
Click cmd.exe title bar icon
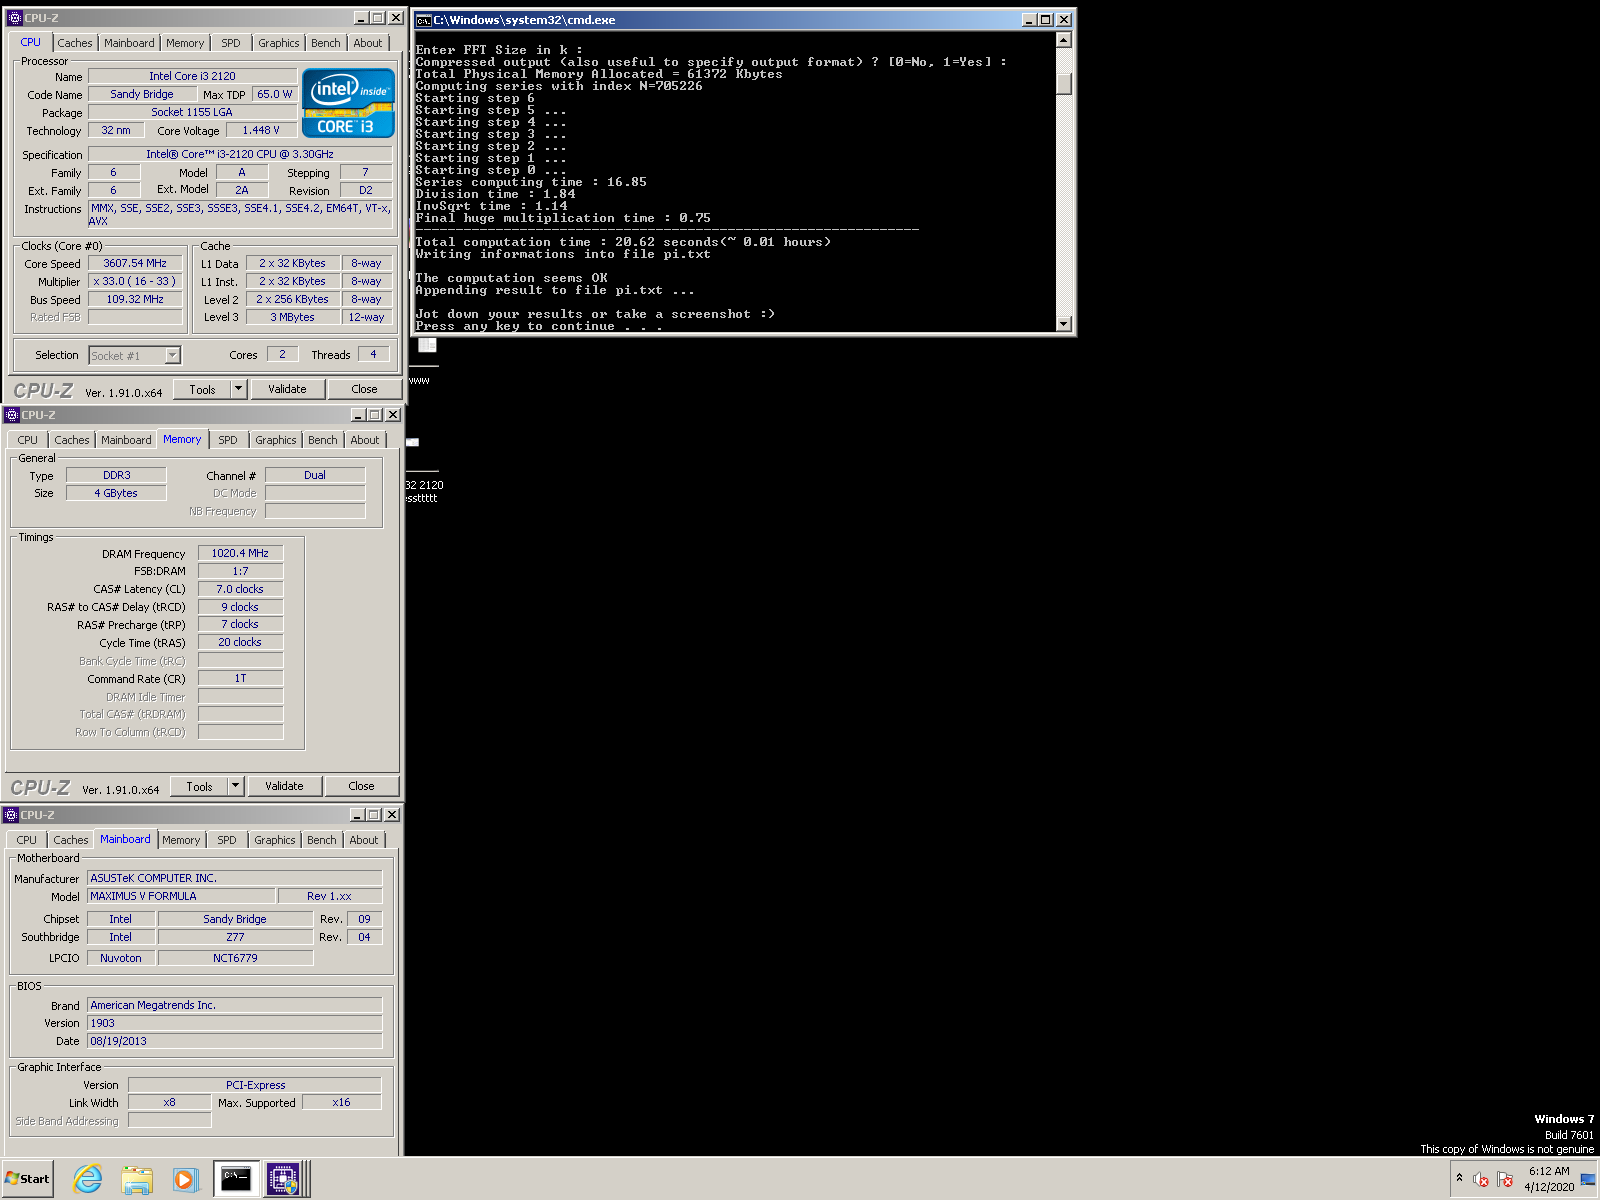423,20
